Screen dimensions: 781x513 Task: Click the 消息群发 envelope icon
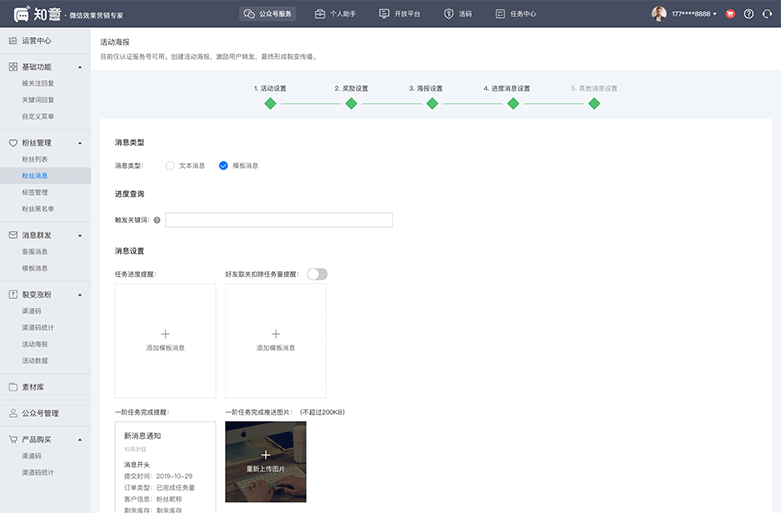point(13,235)
